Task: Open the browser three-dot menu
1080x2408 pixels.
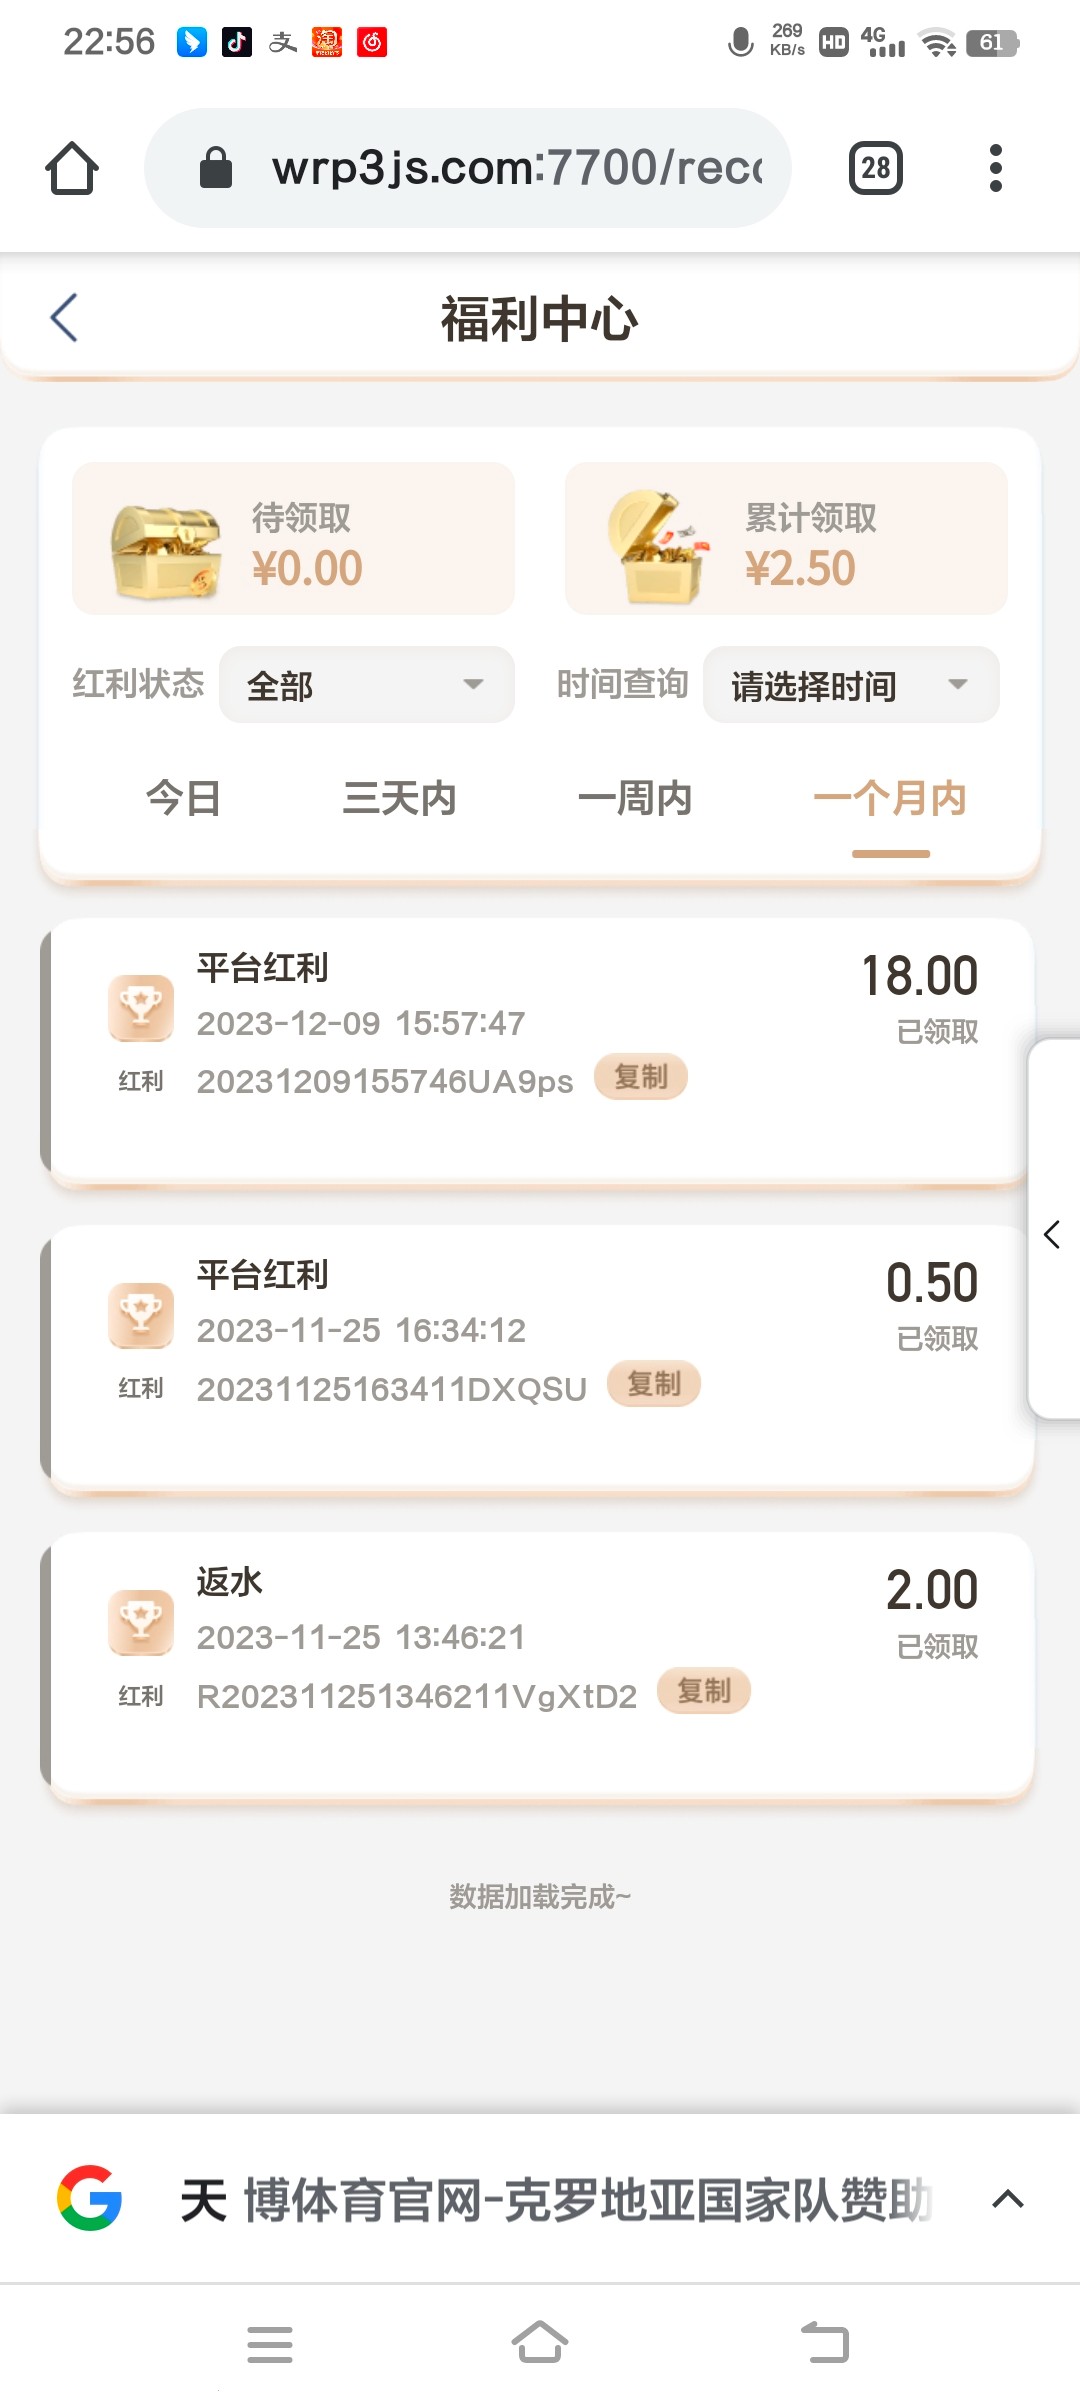Action: (995, 168)
